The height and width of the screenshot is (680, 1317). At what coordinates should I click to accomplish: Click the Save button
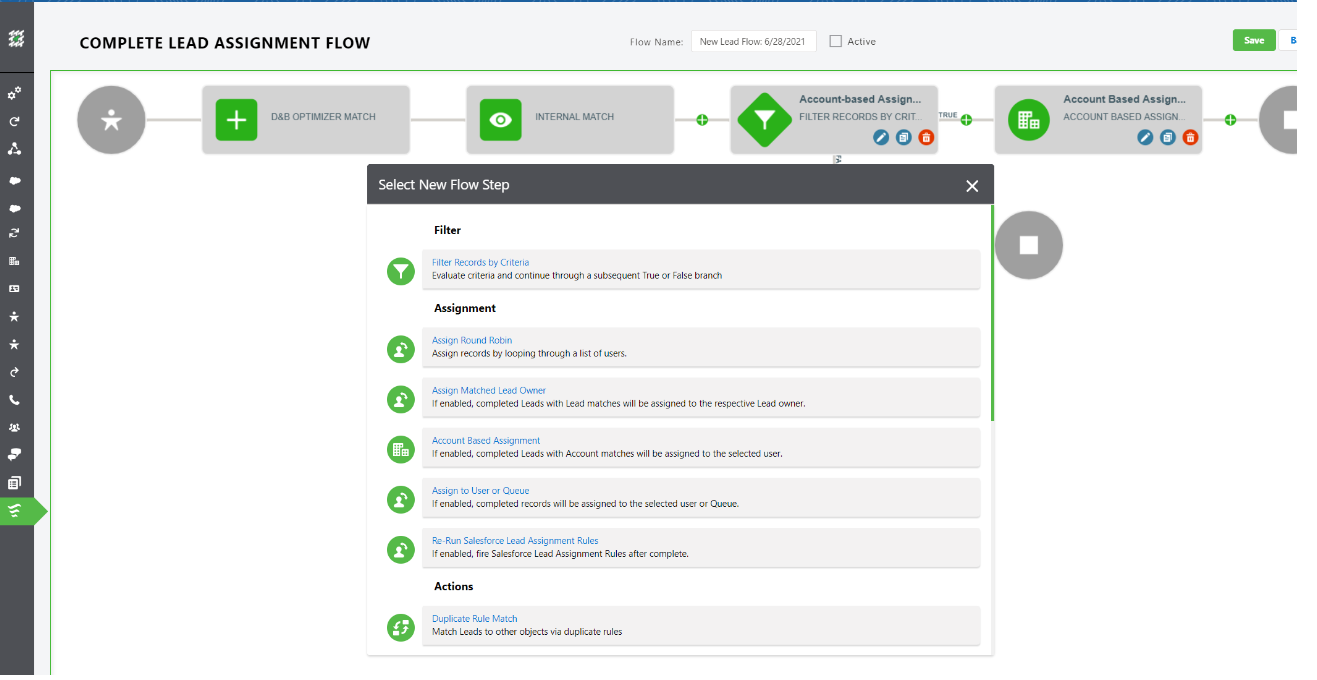[1254, 40]
